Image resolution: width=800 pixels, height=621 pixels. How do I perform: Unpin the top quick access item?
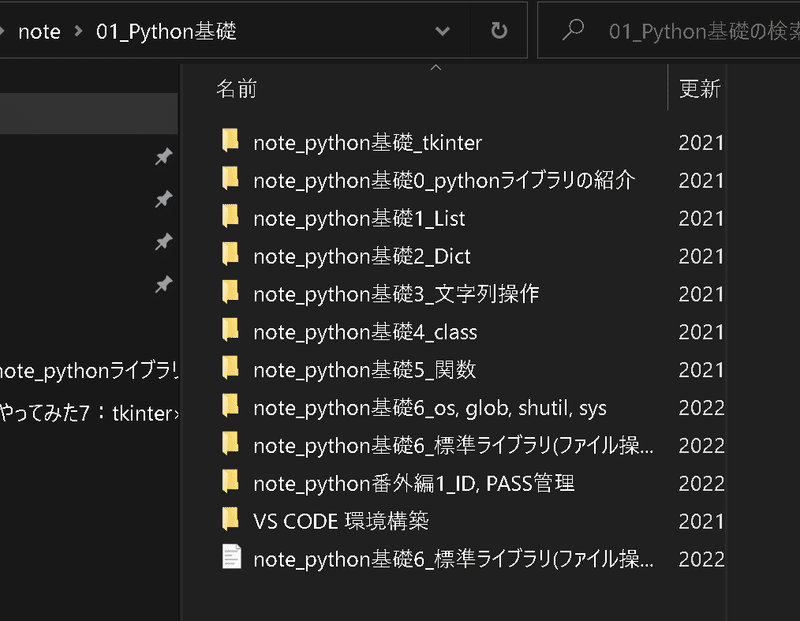tap(163, 156)
